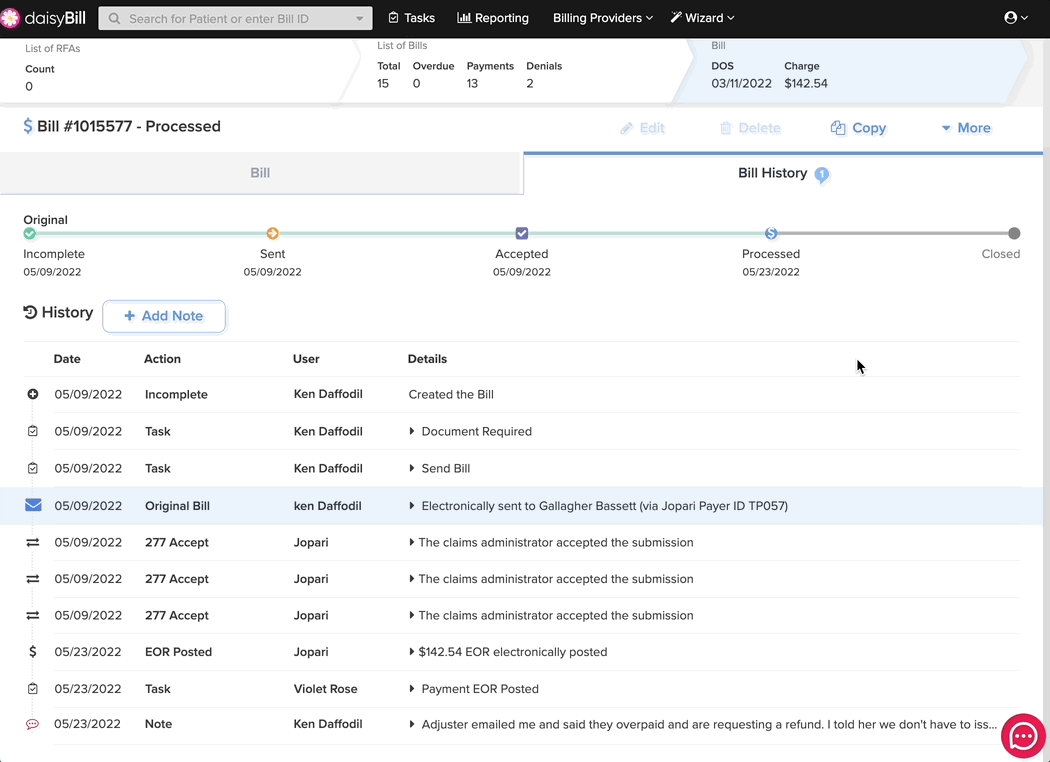This screenshot has height=762, width=1050.
Task: Click the task icon in the Document Required row
Action: point(33,431)
